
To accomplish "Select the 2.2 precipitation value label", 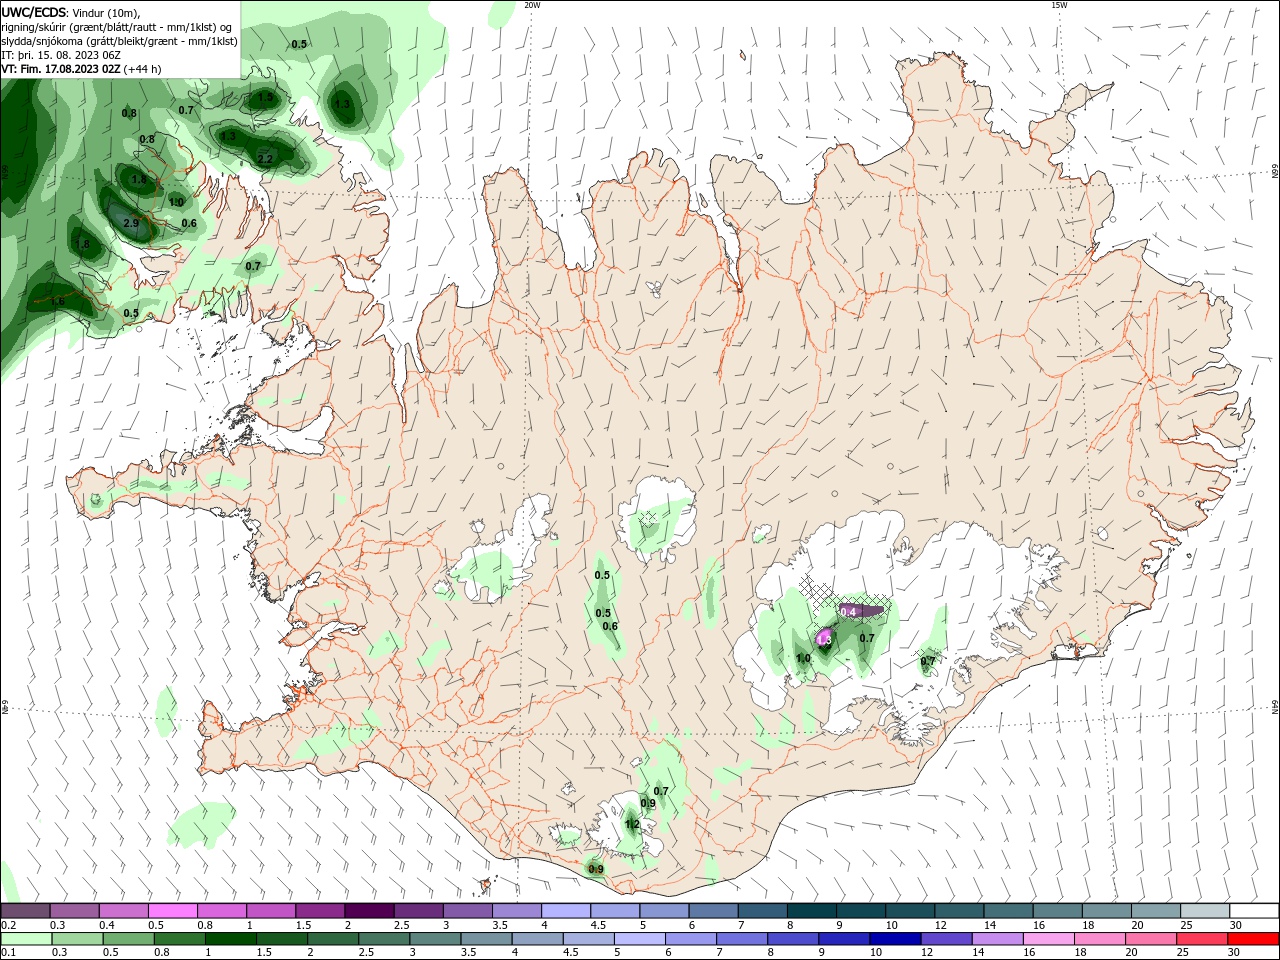I will pos(265,159).
